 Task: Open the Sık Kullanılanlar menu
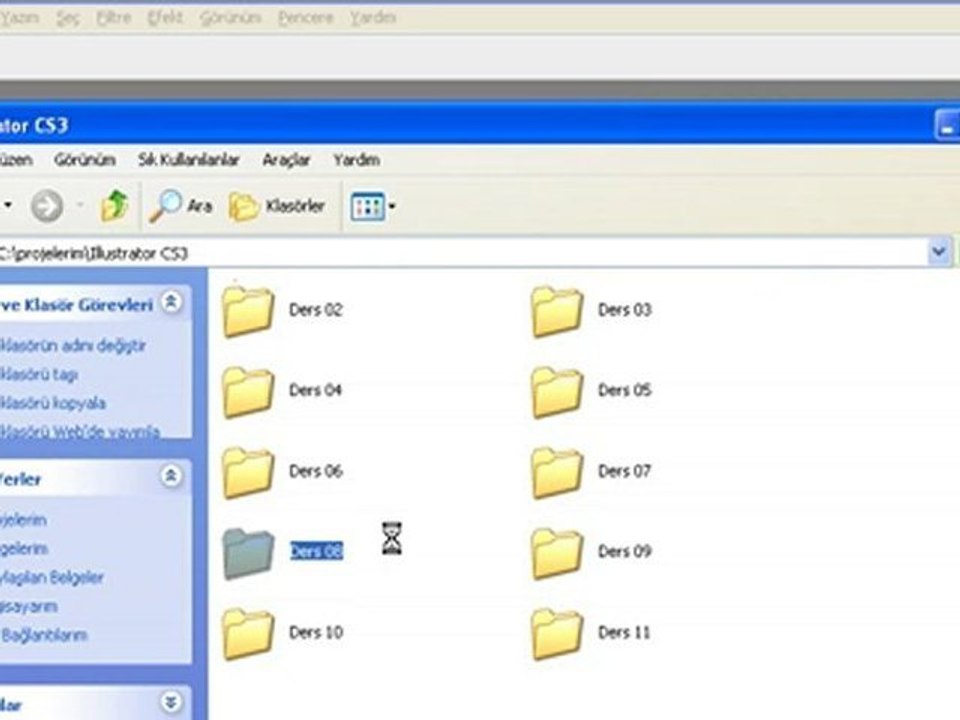188,160
